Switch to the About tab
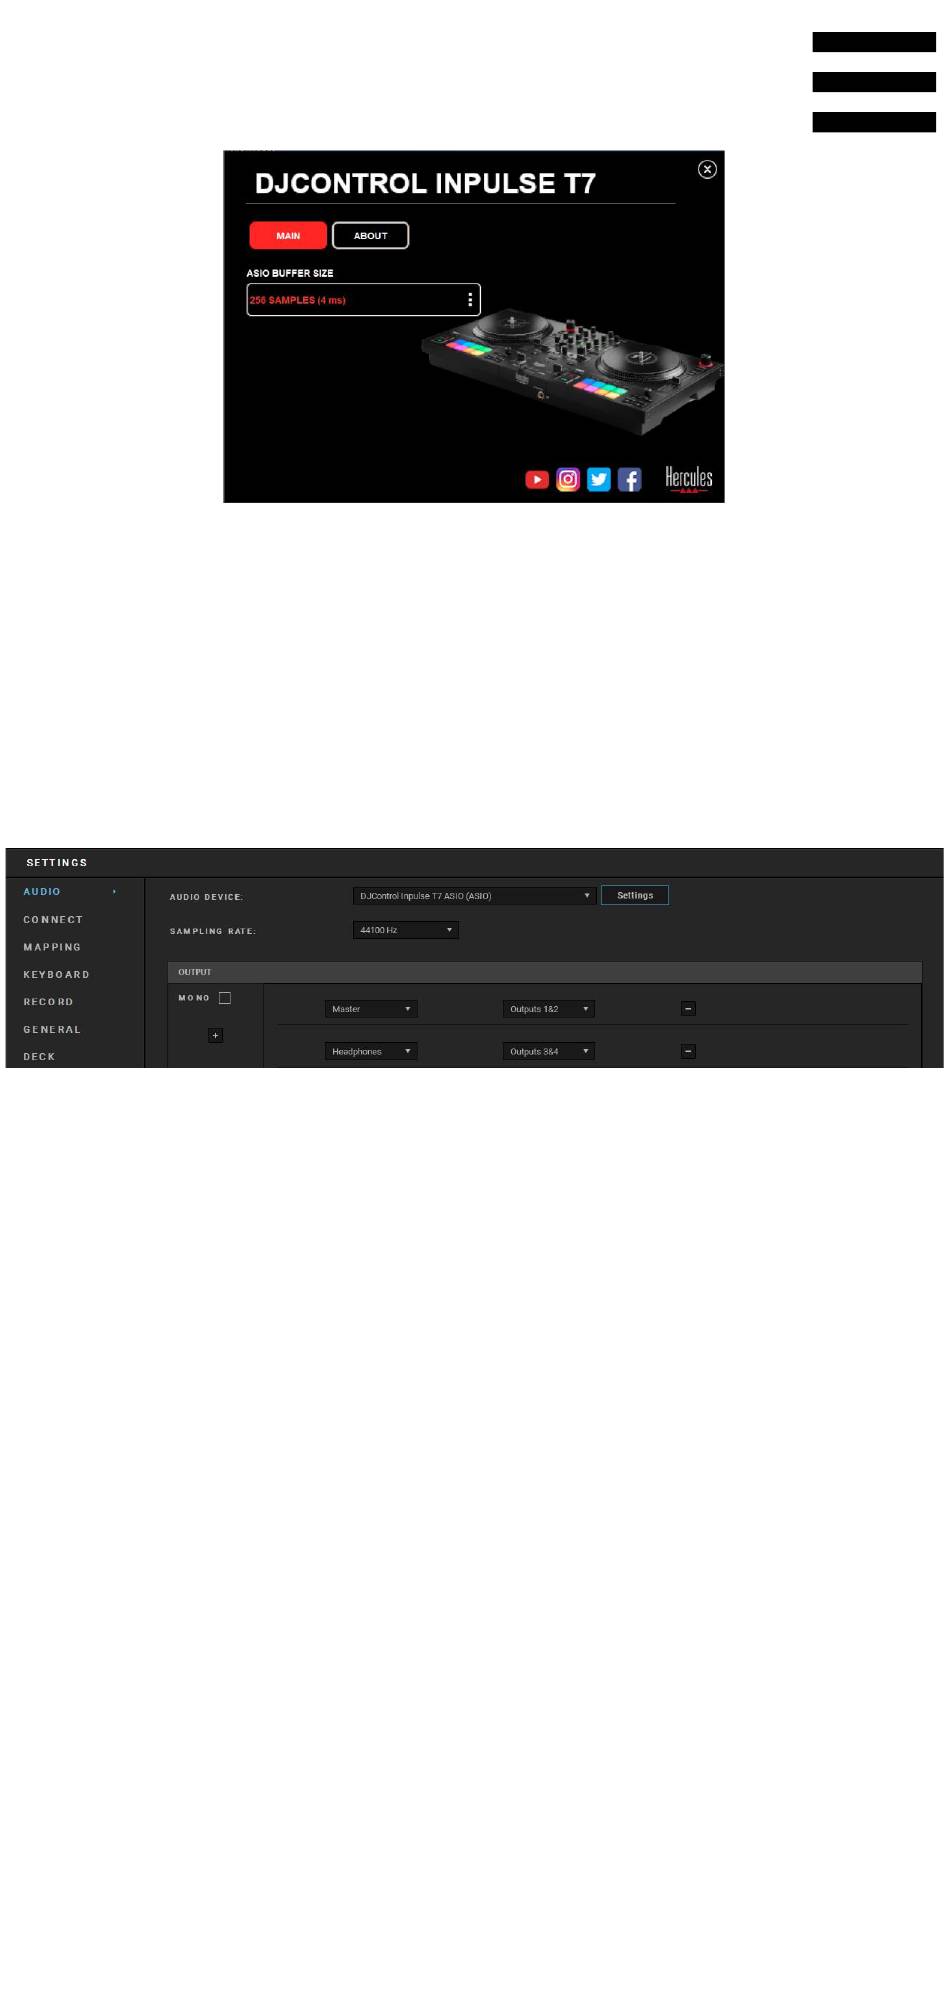The image size is (950, 2005). (x=370, y=236)
